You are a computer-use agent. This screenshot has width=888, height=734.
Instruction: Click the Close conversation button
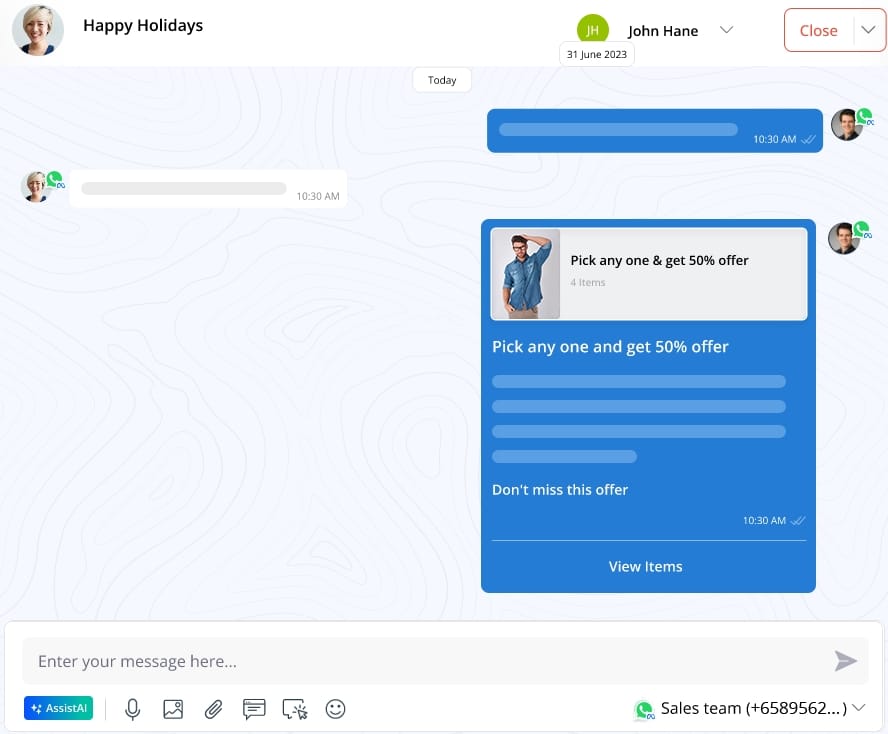pos(818,31)
